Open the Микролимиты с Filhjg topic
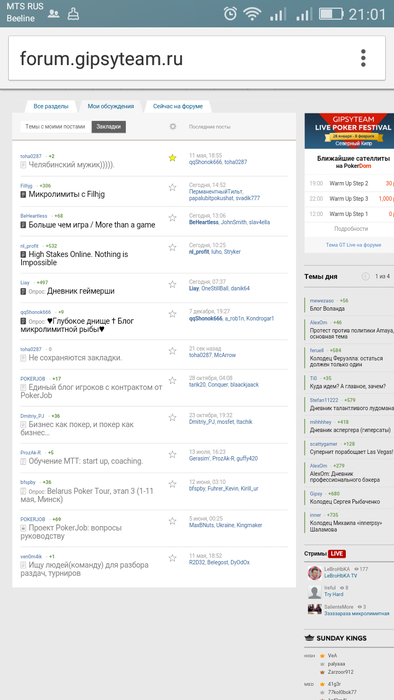Viewport: 394px width, 700px height. click(67, 195)
